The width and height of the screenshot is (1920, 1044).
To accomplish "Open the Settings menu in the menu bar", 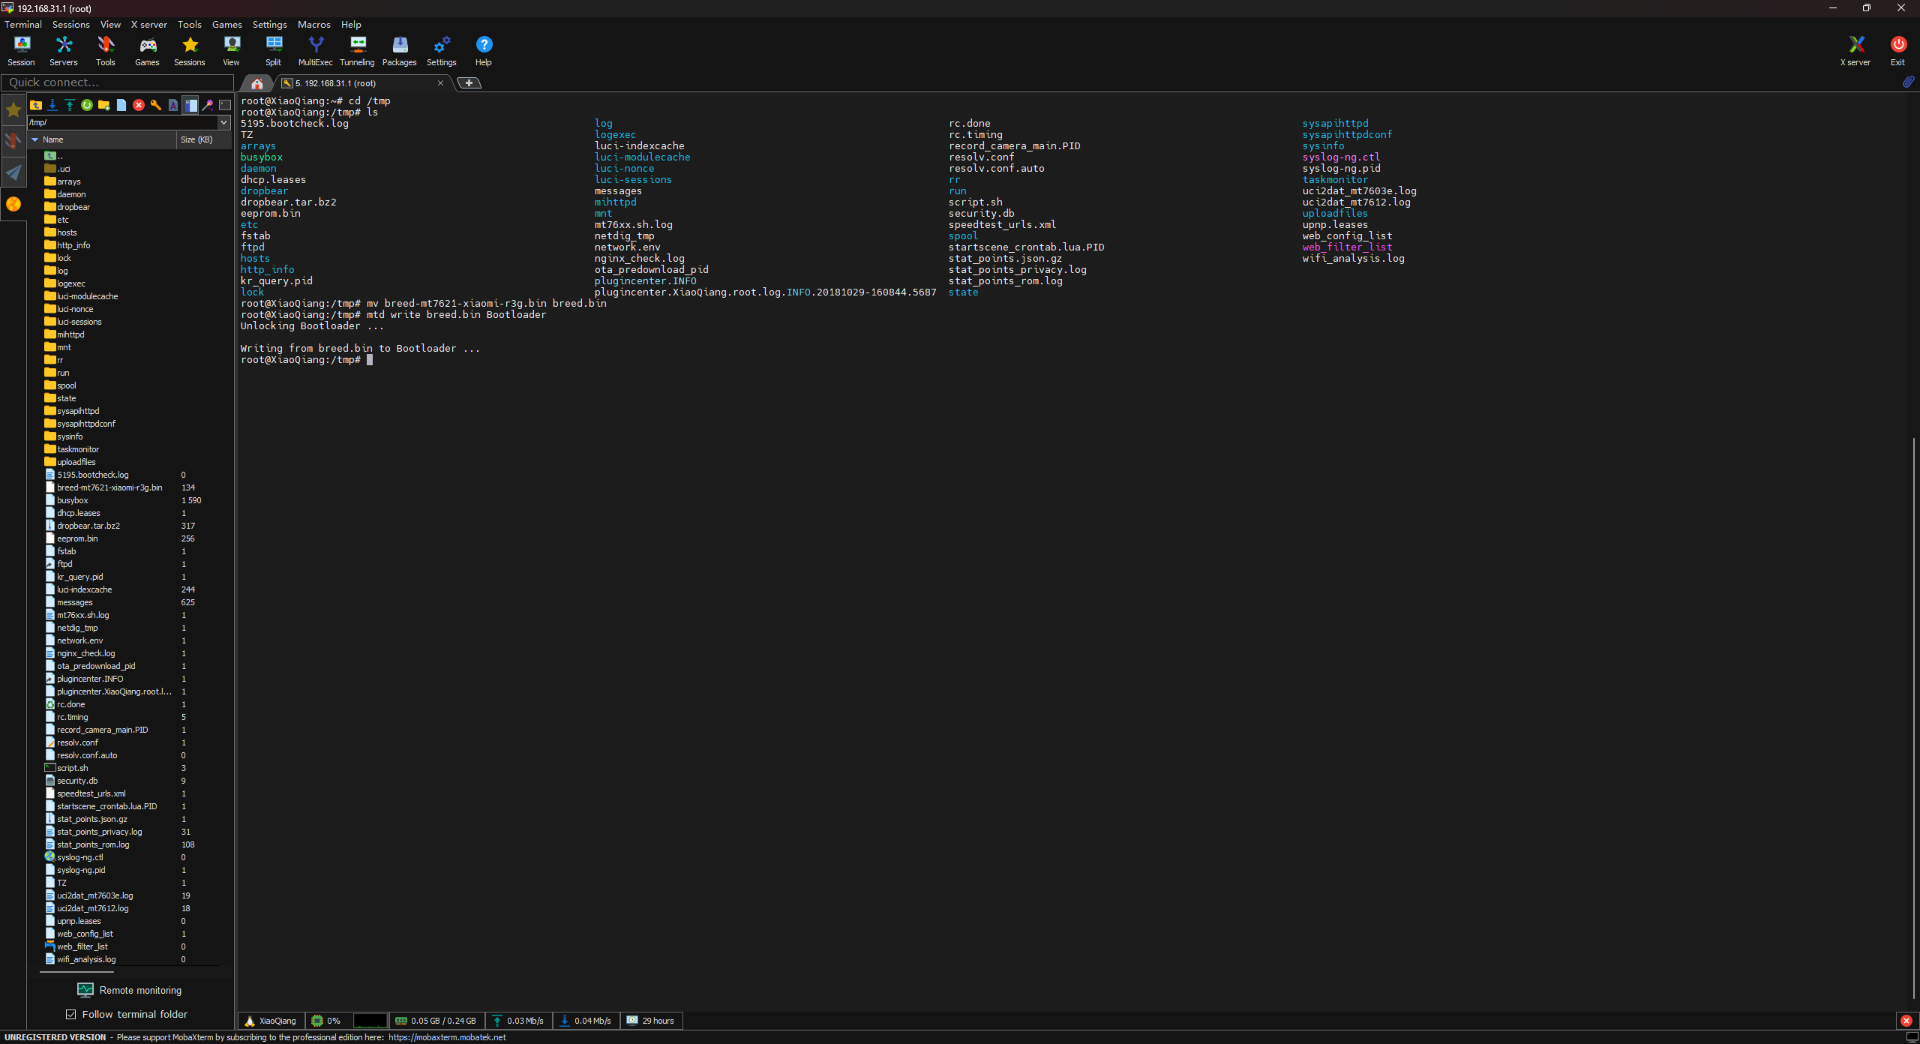I will [269, 25].
